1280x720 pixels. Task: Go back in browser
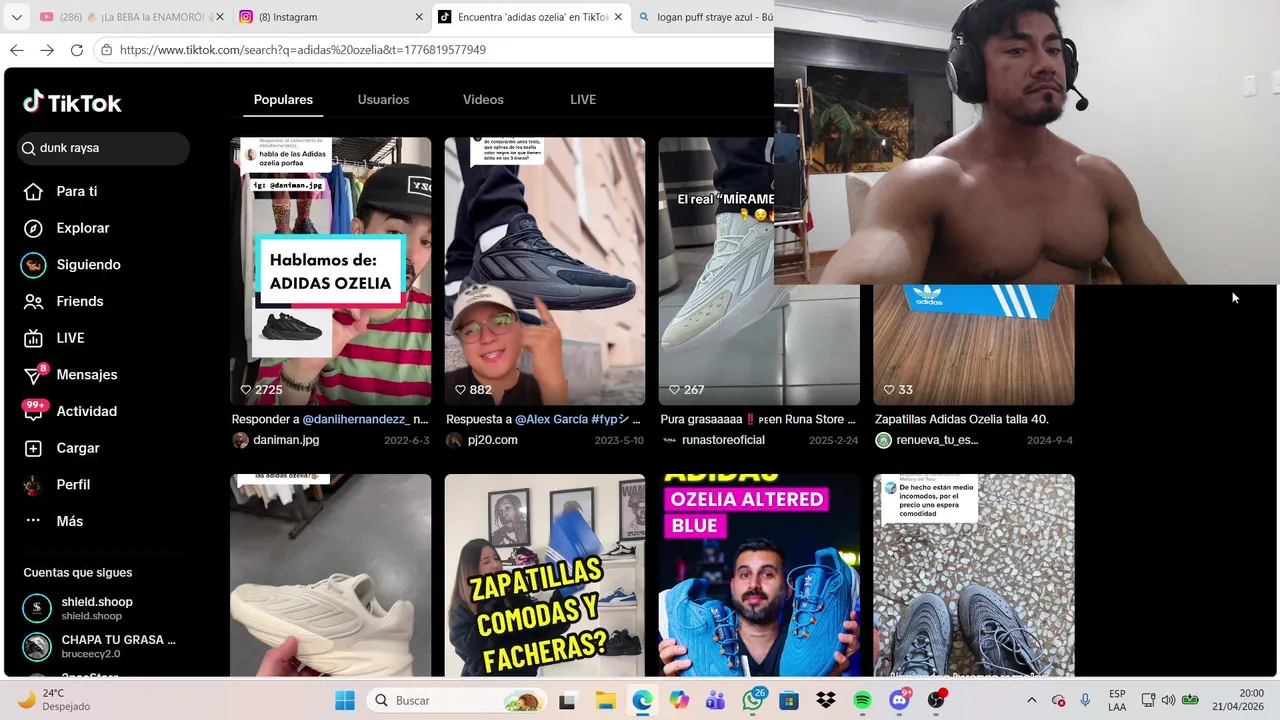[17, 50]
